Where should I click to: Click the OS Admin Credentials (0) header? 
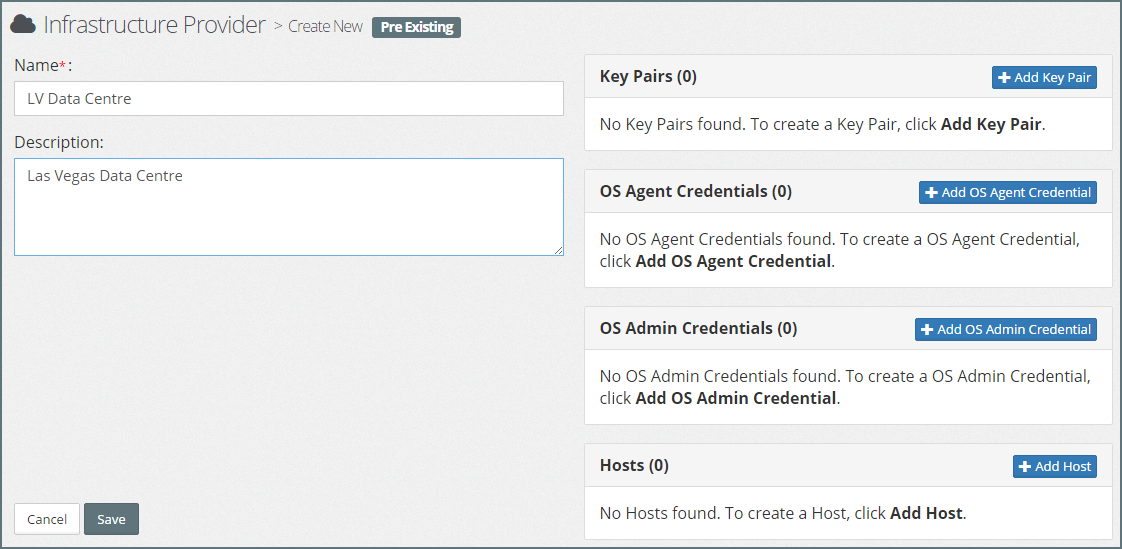[698, 328]
